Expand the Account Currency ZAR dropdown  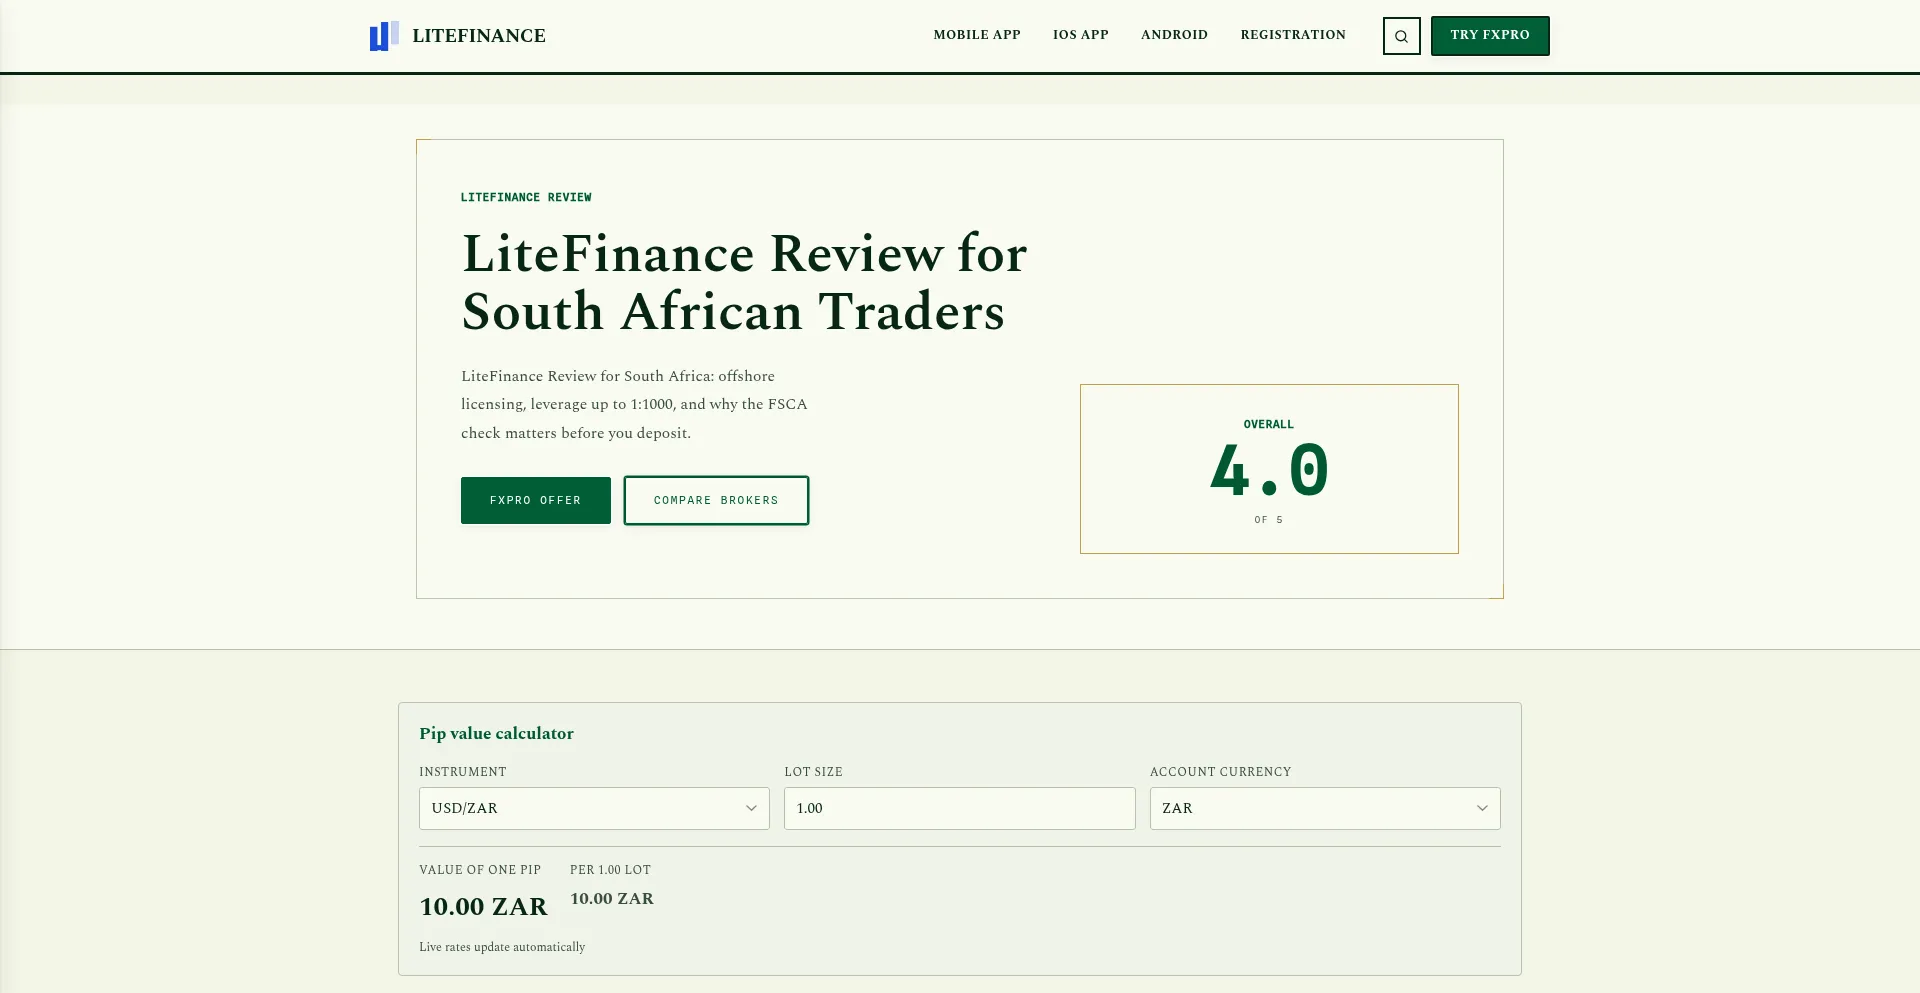coord(1325,808)
